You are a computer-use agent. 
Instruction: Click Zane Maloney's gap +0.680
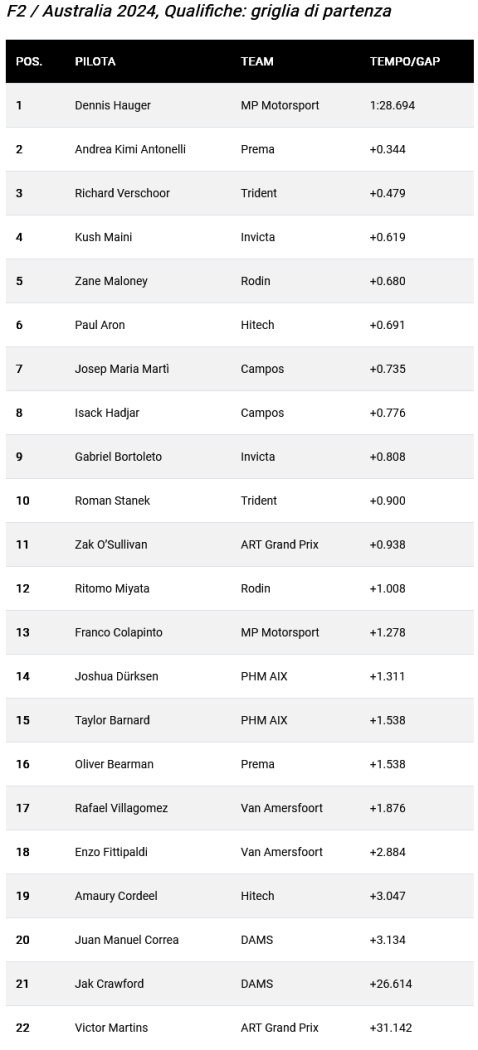click(388, 281)
